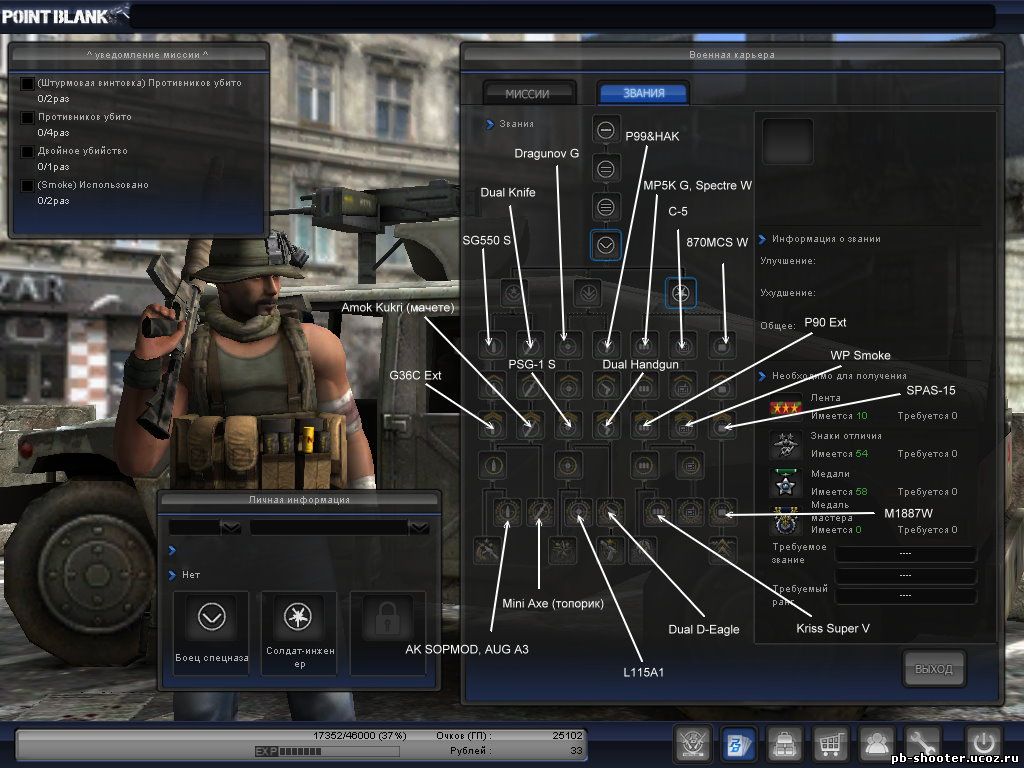
Task: Open the shorter dropdown in Личная информация
Action: [205, 527]
